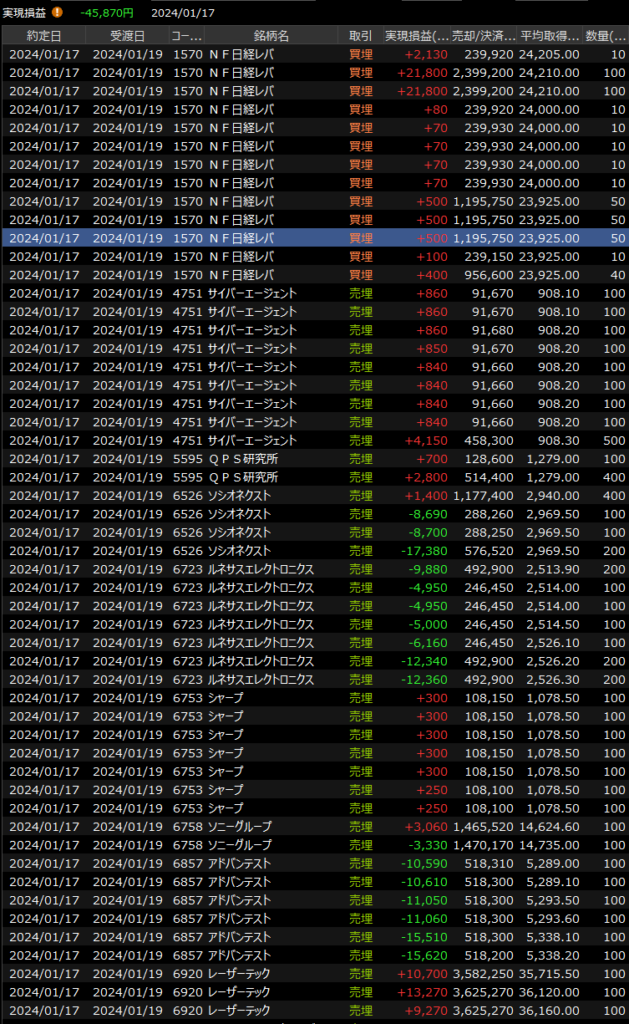Viewport: 629px width, 1024px height.
Task: Click the 売却/決済 column header
Action: coord(484,35)
